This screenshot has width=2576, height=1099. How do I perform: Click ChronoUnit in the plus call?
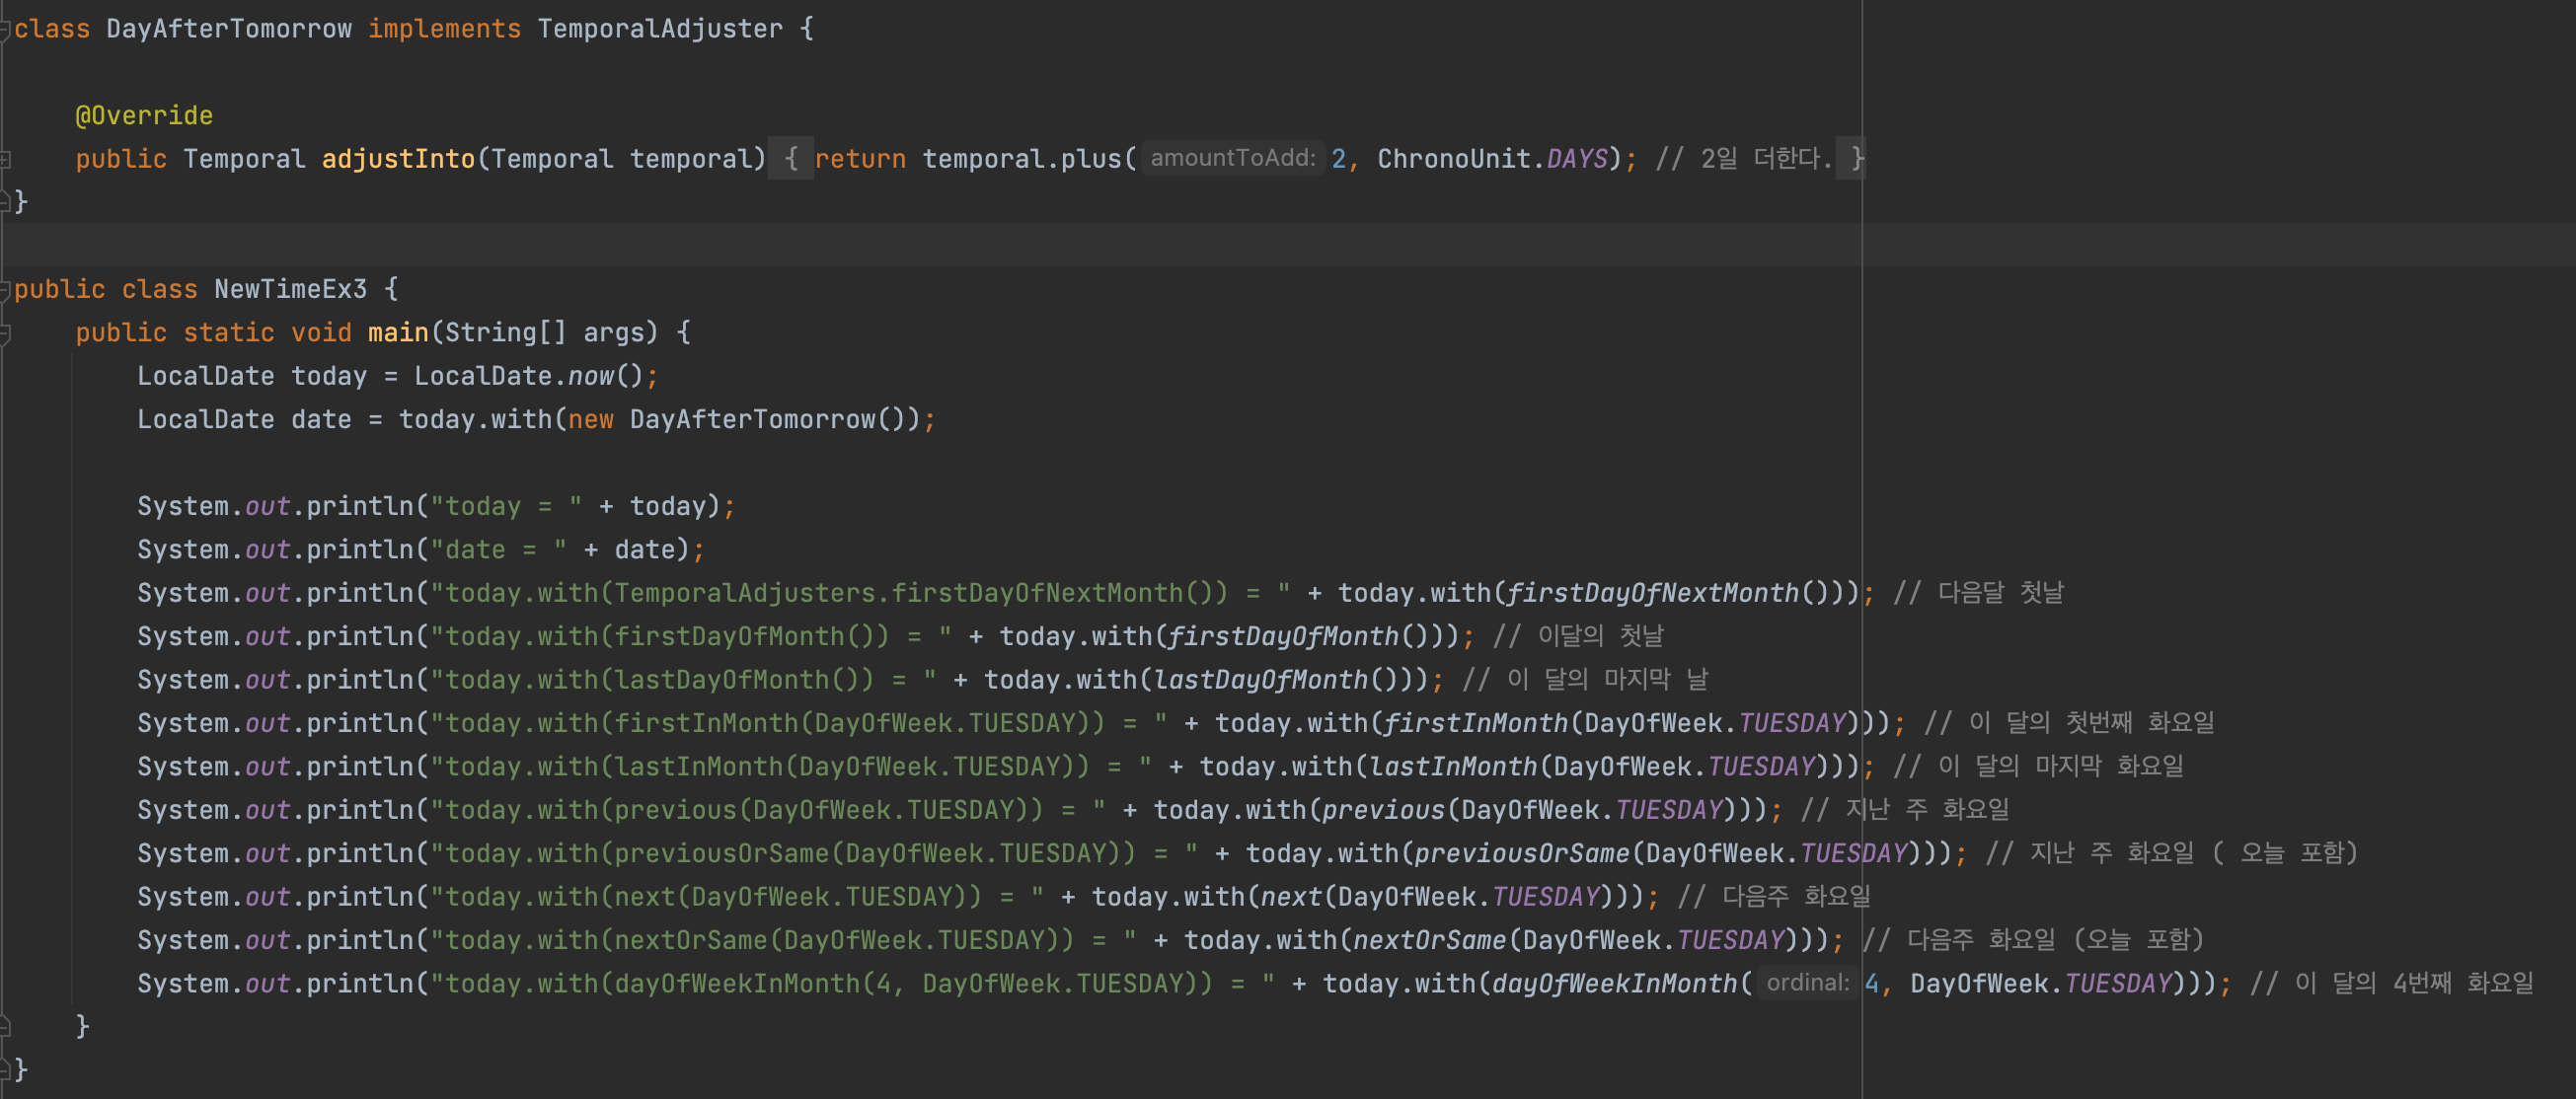[1453, 159]
